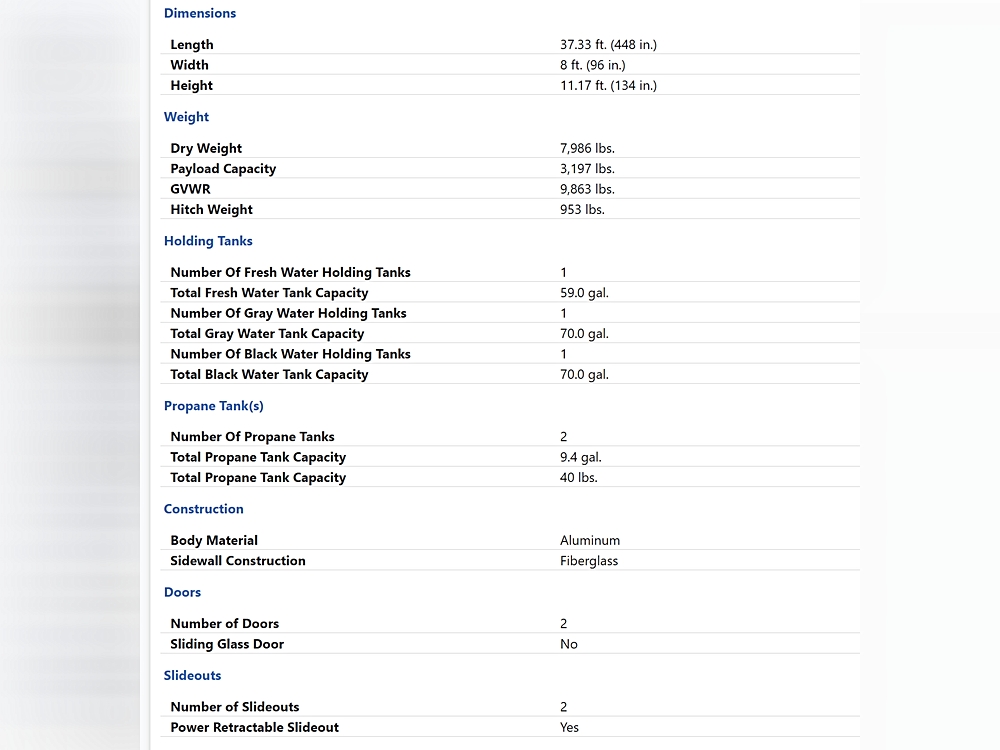The width and height of the screenshot is (1000, 750).
Task: Select the 37.33 ft. length value
Action: (x=608, y=45)
